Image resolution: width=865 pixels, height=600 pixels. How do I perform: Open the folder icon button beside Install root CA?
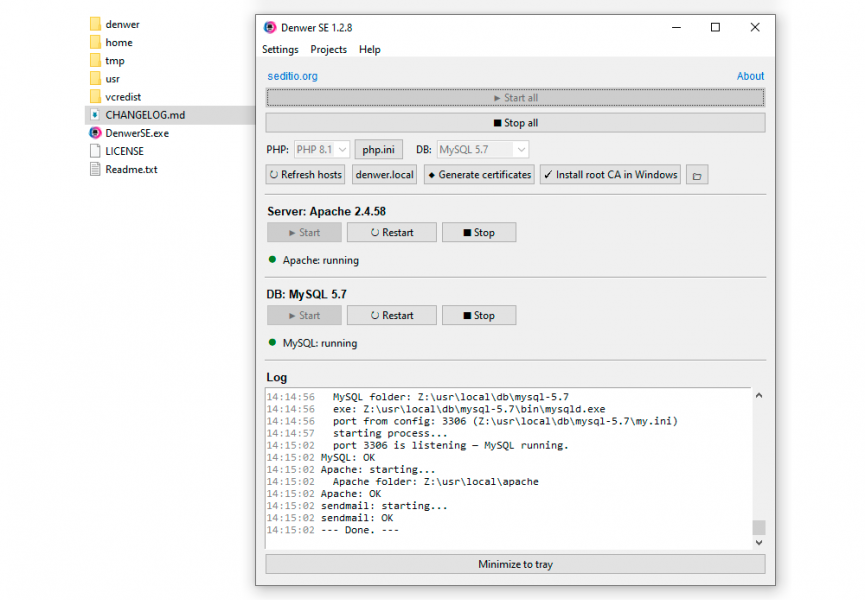click(x=697, y=175)
